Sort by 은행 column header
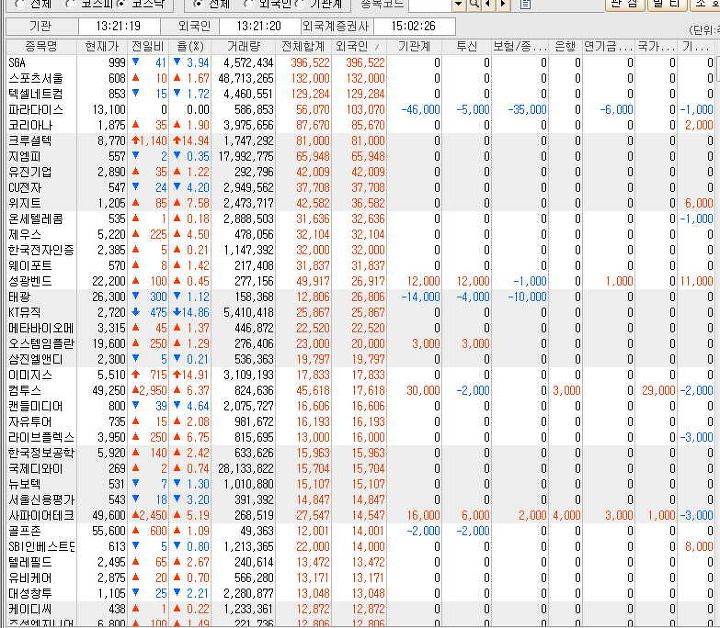 point(565,46)
